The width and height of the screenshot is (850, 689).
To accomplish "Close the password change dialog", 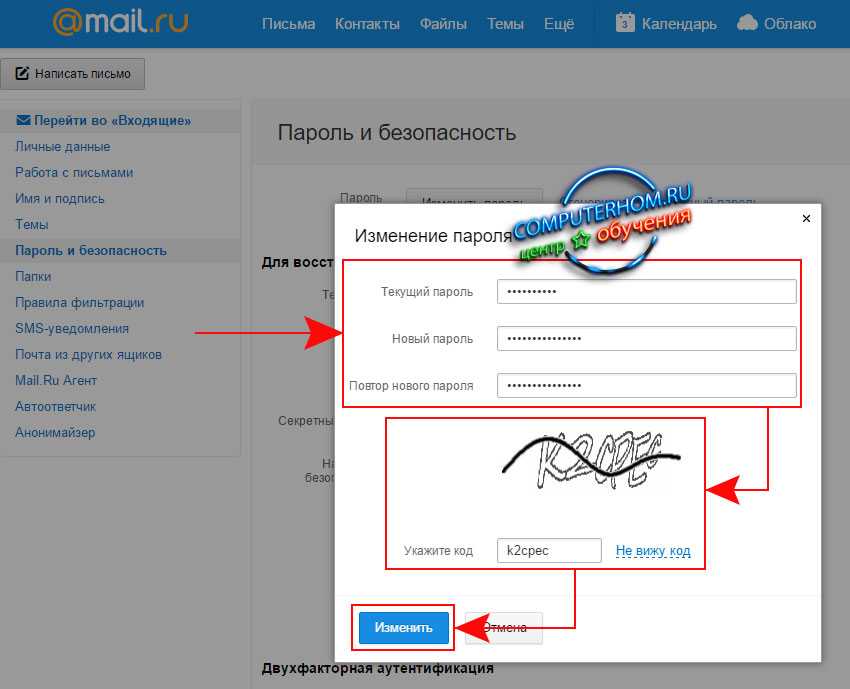I will pos(807,218).
